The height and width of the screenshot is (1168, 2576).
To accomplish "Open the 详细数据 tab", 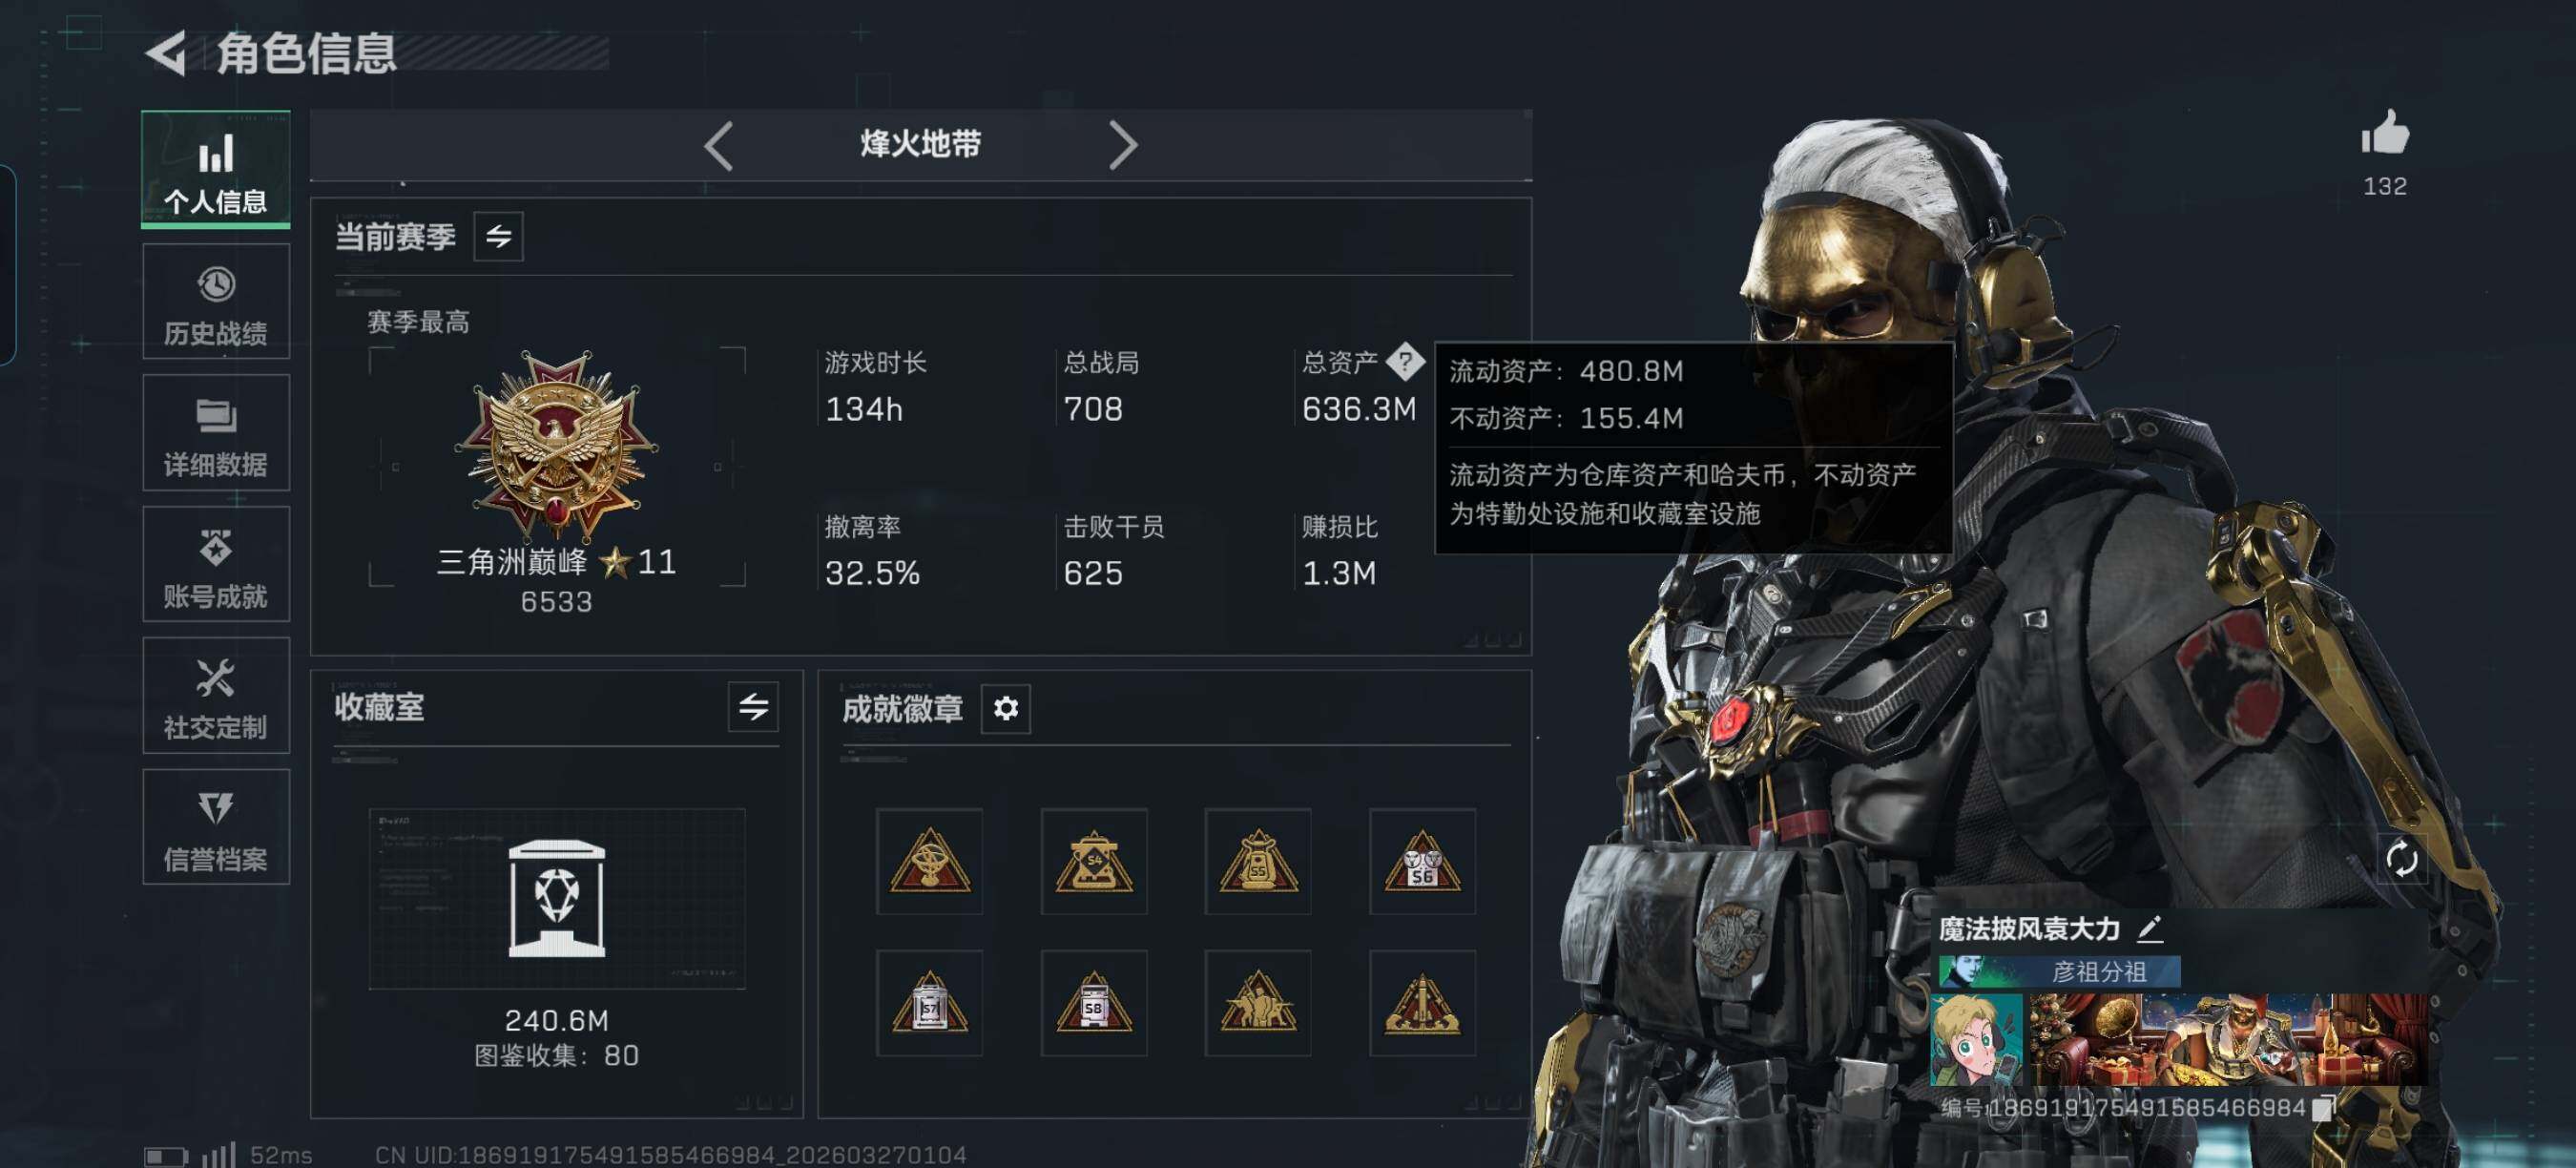I will tap(216, 432).
